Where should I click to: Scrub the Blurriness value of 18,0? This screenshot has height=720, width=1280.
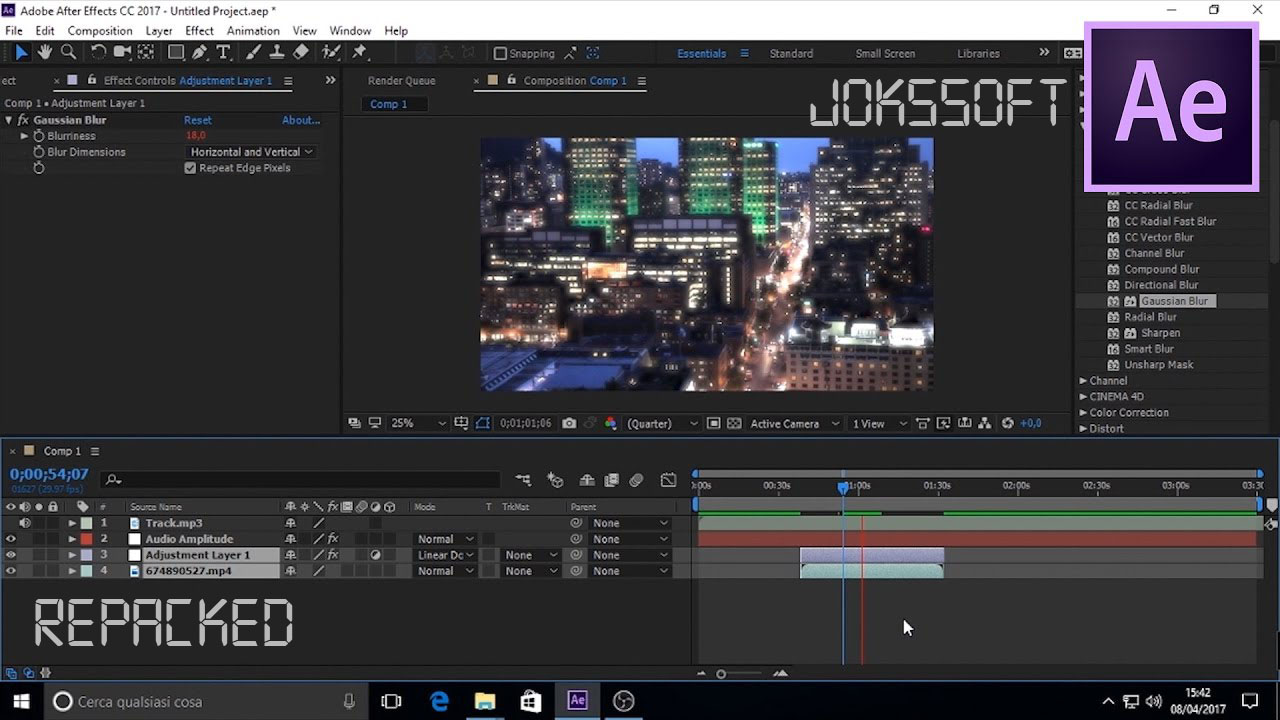[196, 135]
